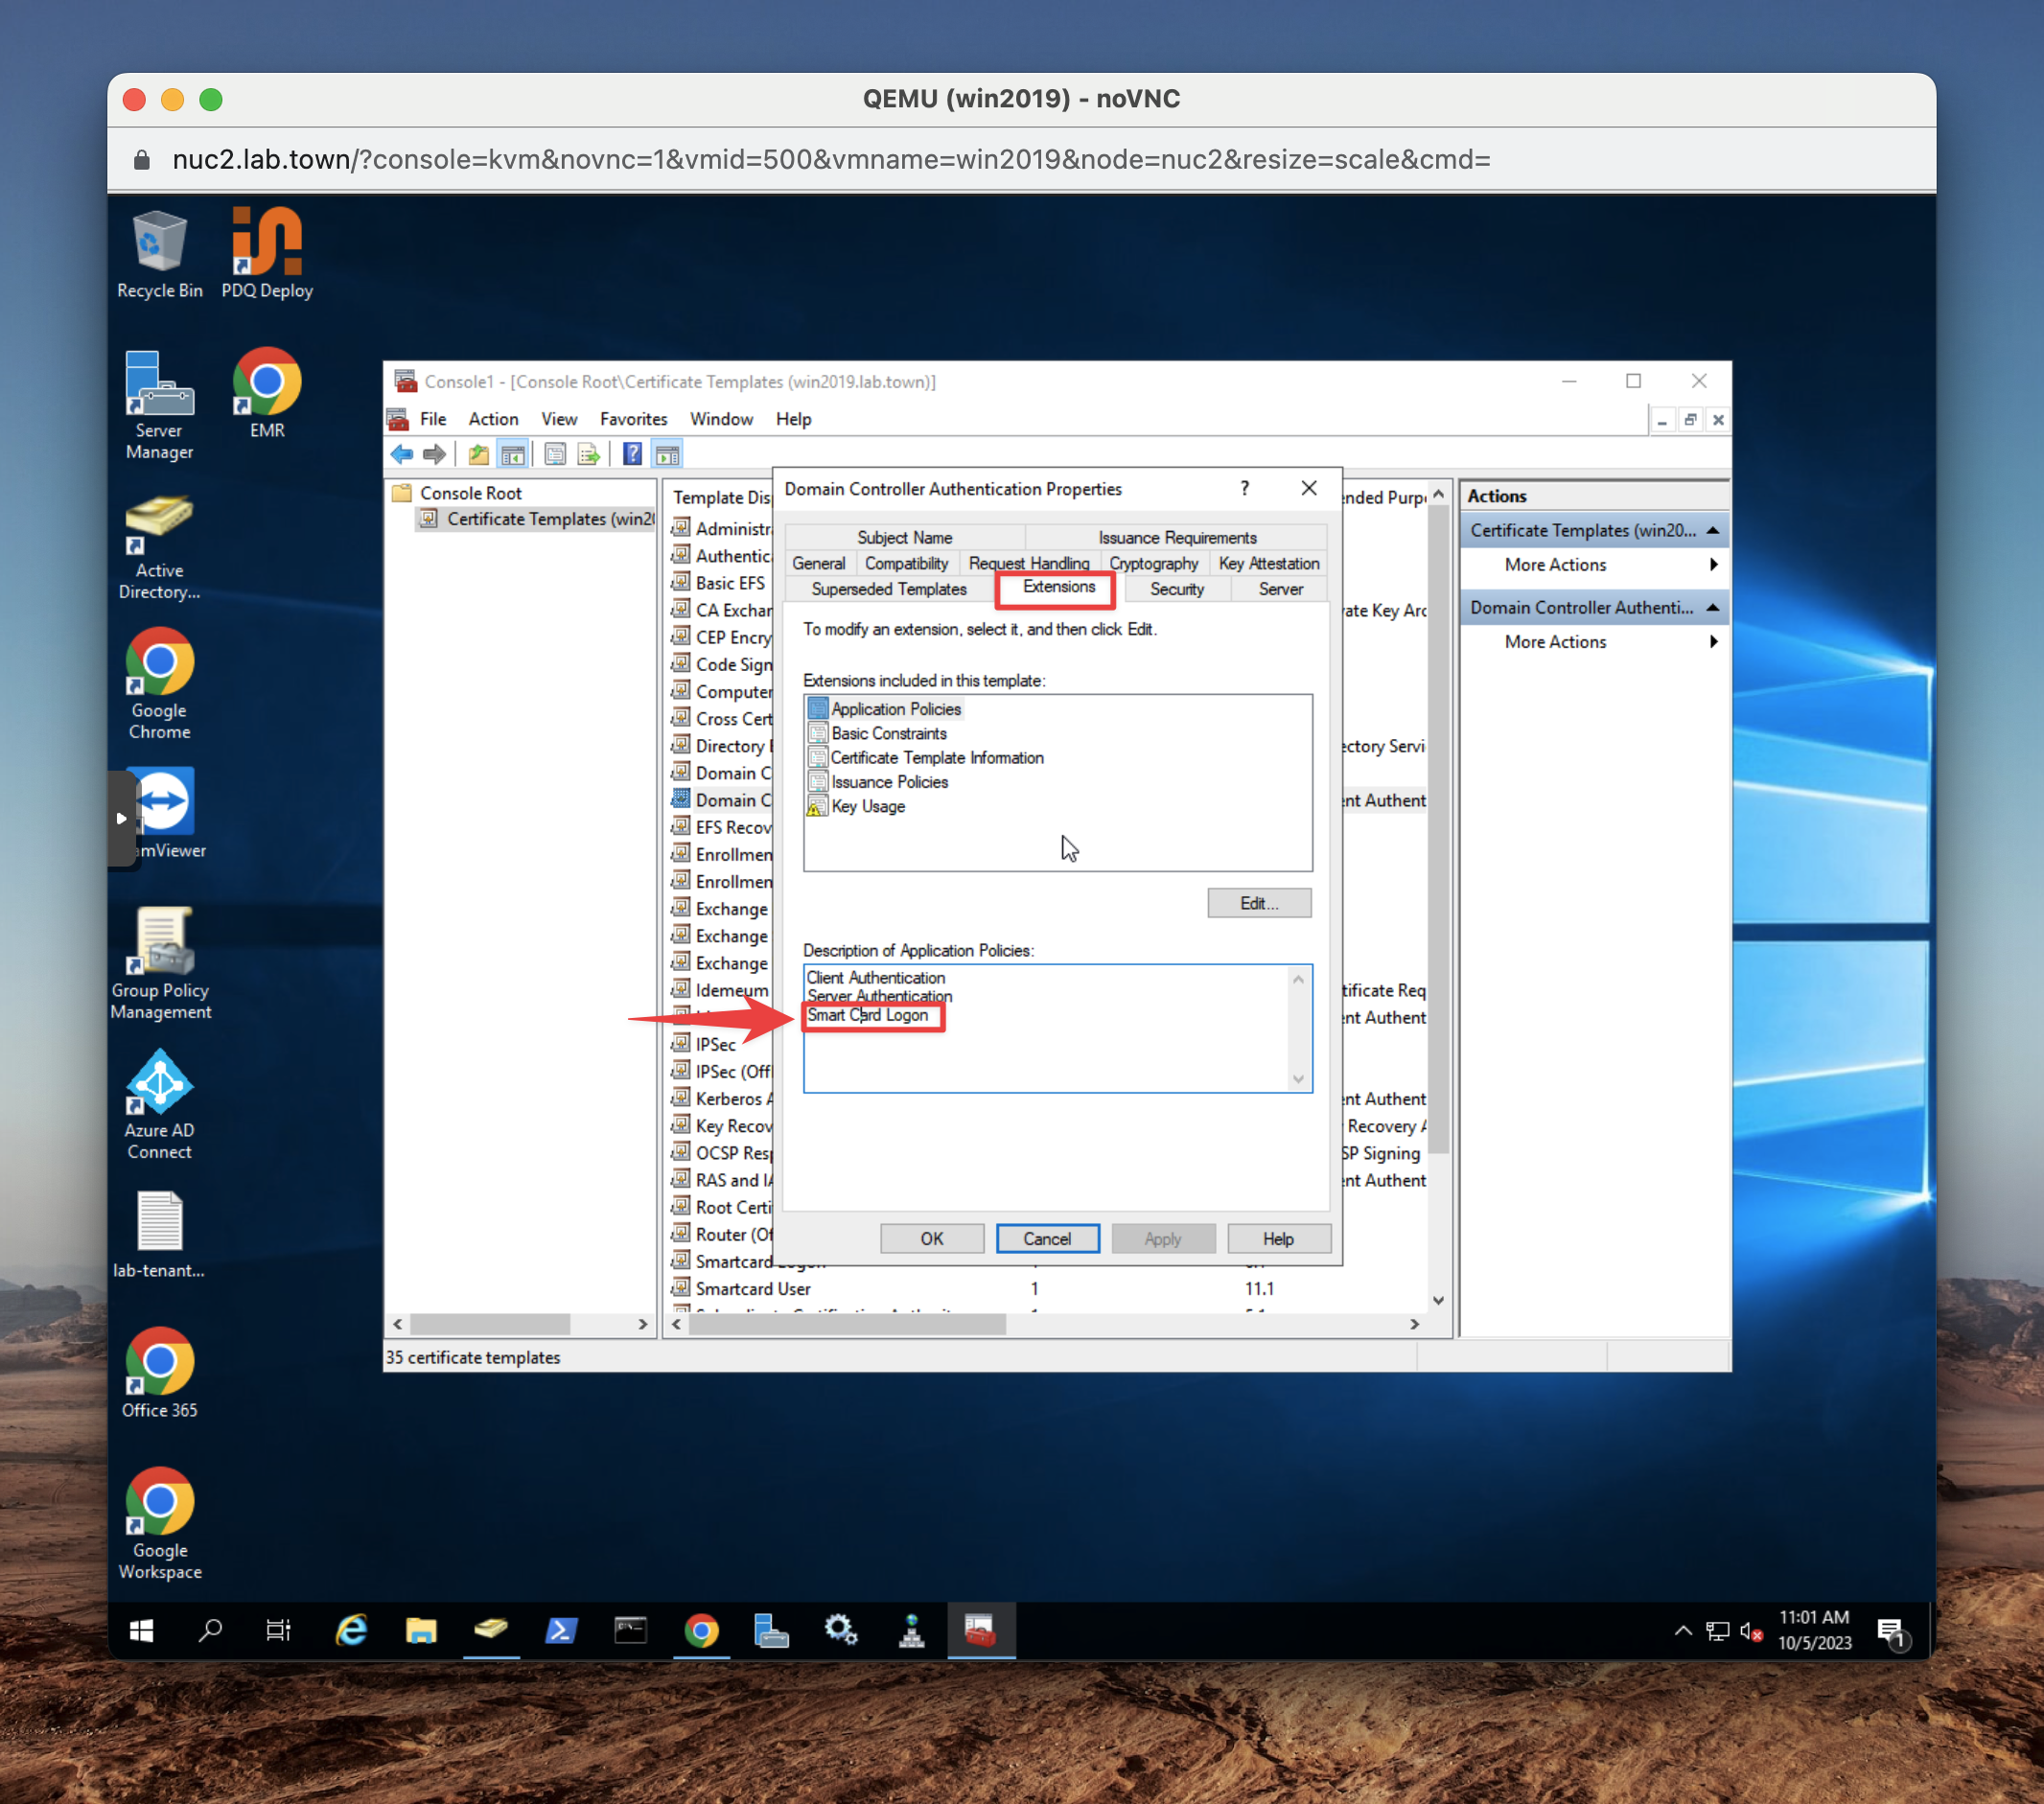
Task: Click the Back arrow in MMC toolbar
Action: [402, 455]
